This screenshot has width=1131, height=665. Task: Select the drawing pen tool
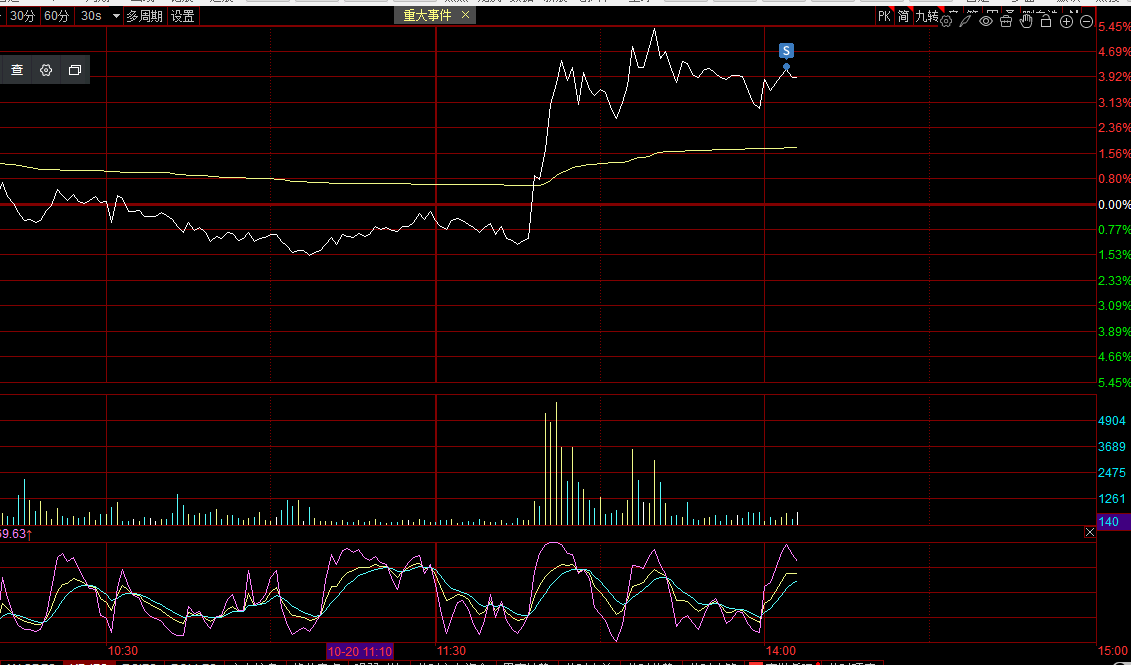click(x=966, y=22)
